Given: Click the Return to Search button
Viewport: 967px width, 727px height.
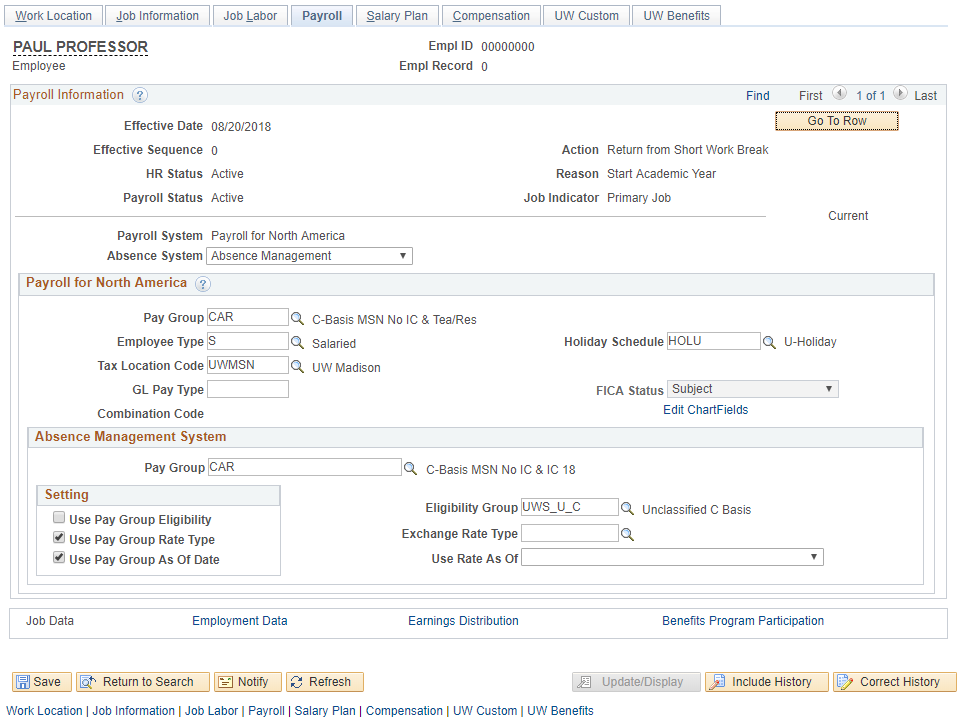Looking at the screenshot, I should click(143, 682).
